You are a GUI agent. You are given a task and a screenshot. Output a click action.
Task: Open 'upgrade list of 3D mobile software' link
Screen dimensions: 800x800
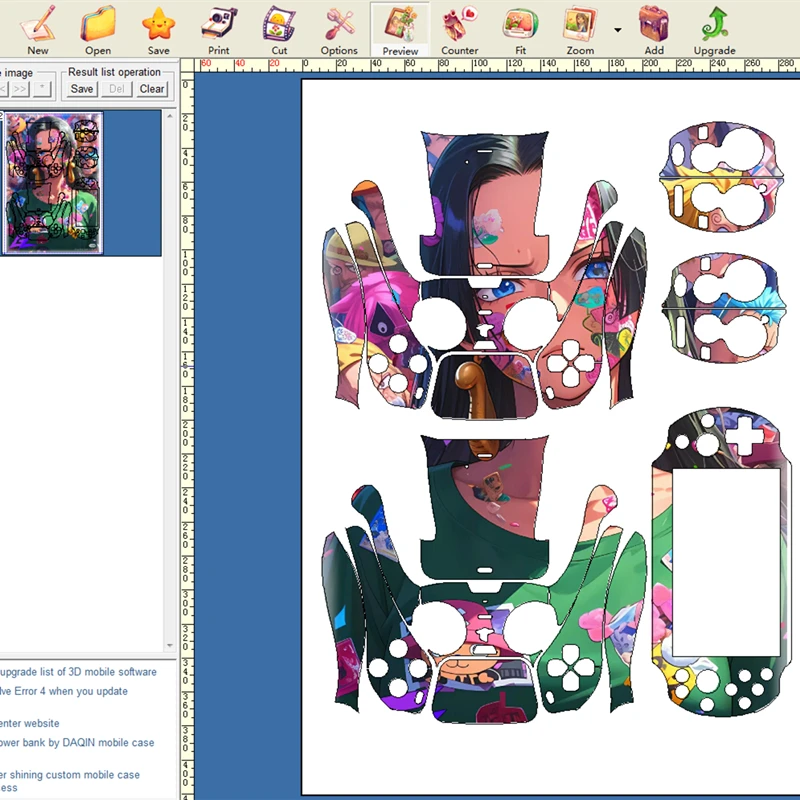click(x=78, y=672)
